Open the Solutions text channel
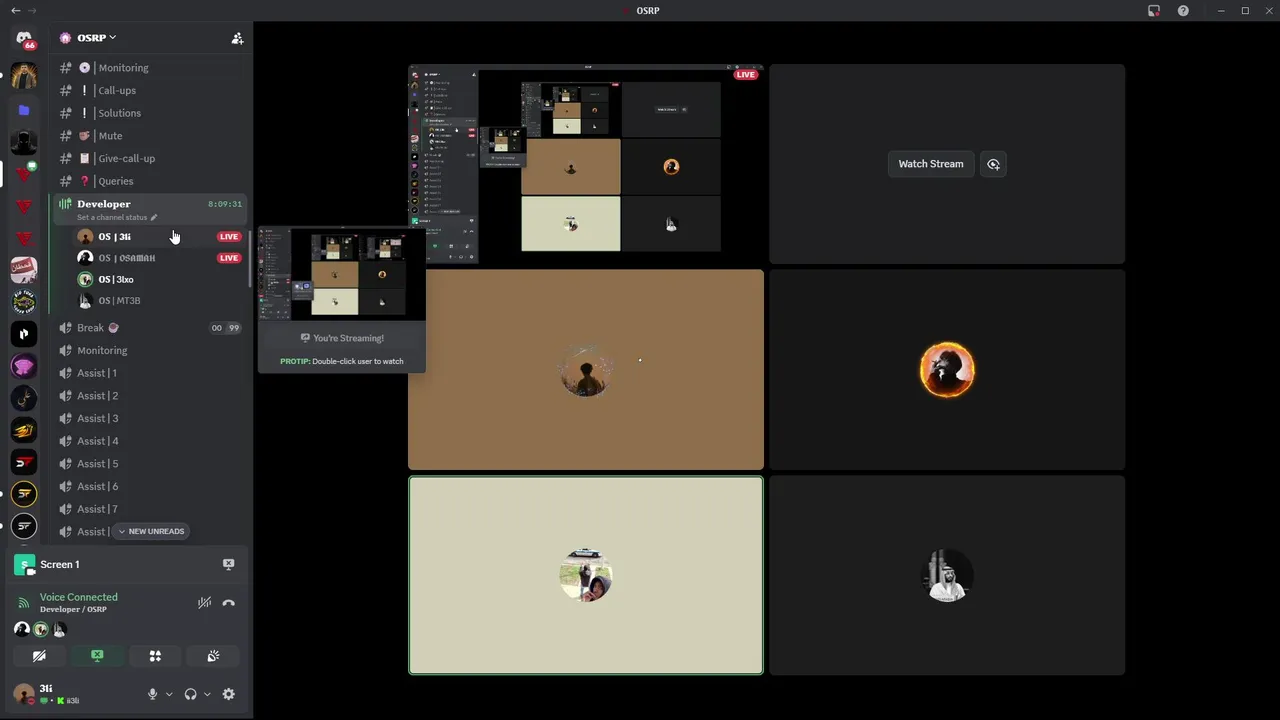 (150, 113)
